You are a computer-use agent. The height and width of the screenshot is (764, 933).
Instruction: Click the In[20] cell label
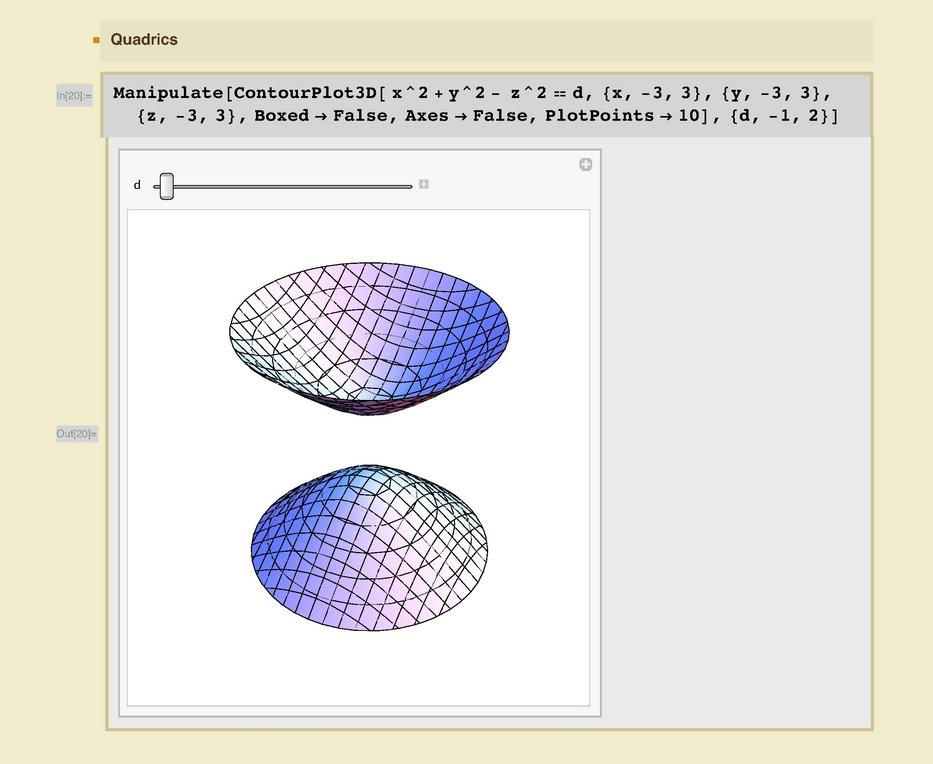pos(74,96)
